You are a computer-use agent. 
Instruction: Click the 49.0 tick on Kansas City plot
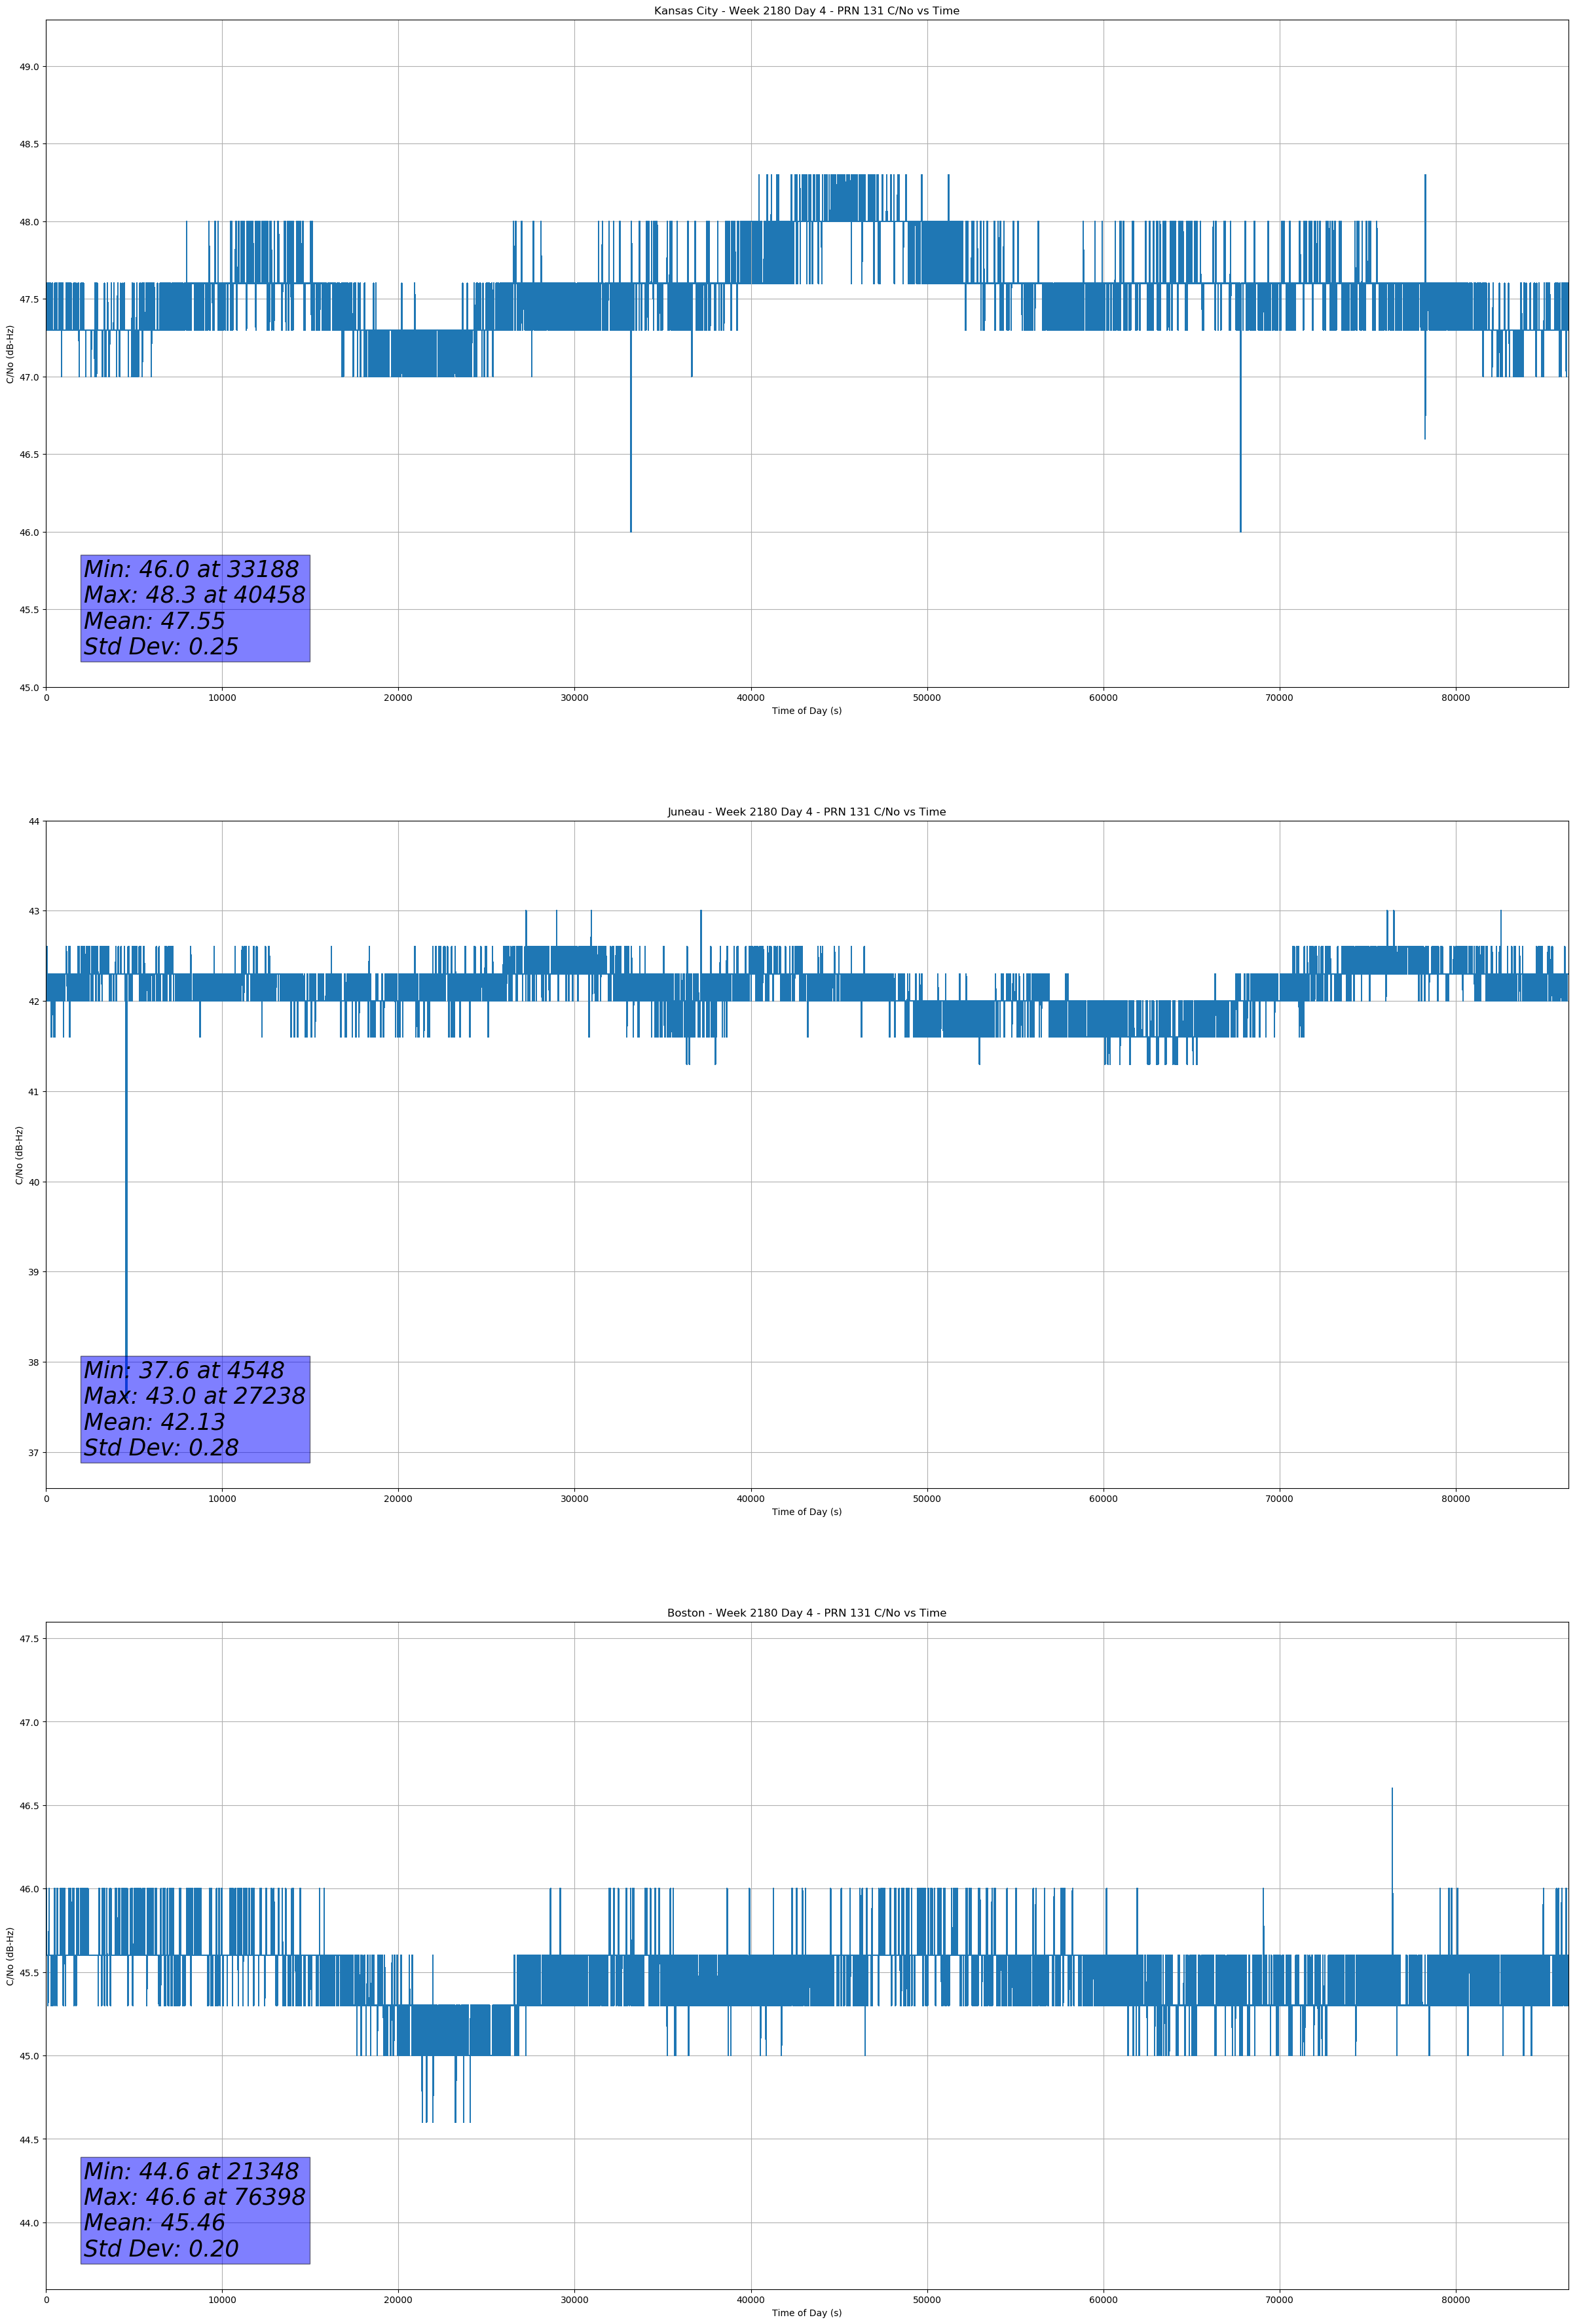click(x=29, y=67)
